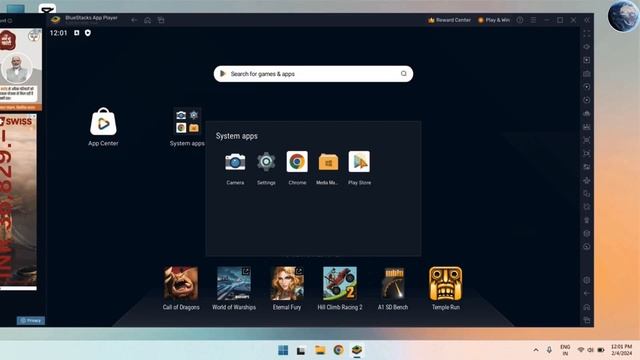Click the magnifier icon in search bar
Image resolution: width=640 pixels, height=360 pixels.
(x=404, y=73)
